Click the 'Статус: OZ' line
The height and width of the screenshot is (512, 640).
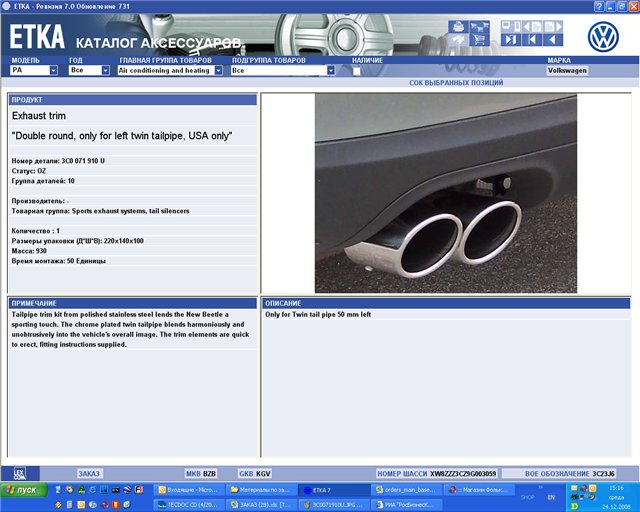[x=29, y=171]
